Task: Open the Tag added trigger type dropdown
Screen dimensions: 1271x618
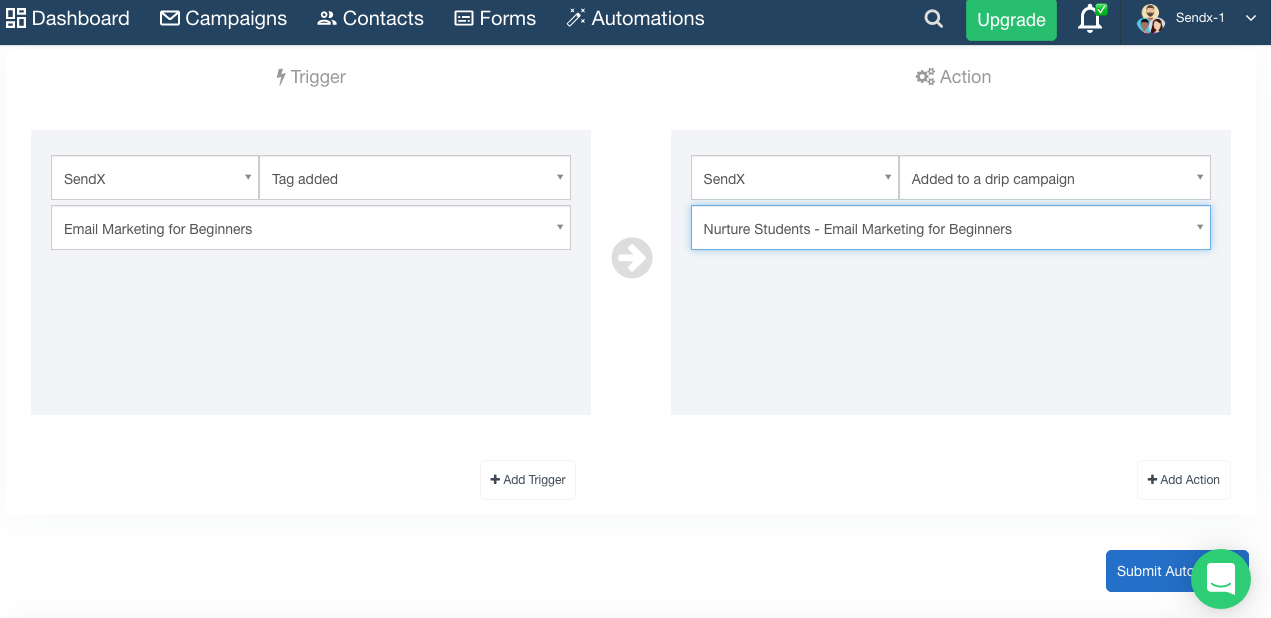Action: coord(415,178)
